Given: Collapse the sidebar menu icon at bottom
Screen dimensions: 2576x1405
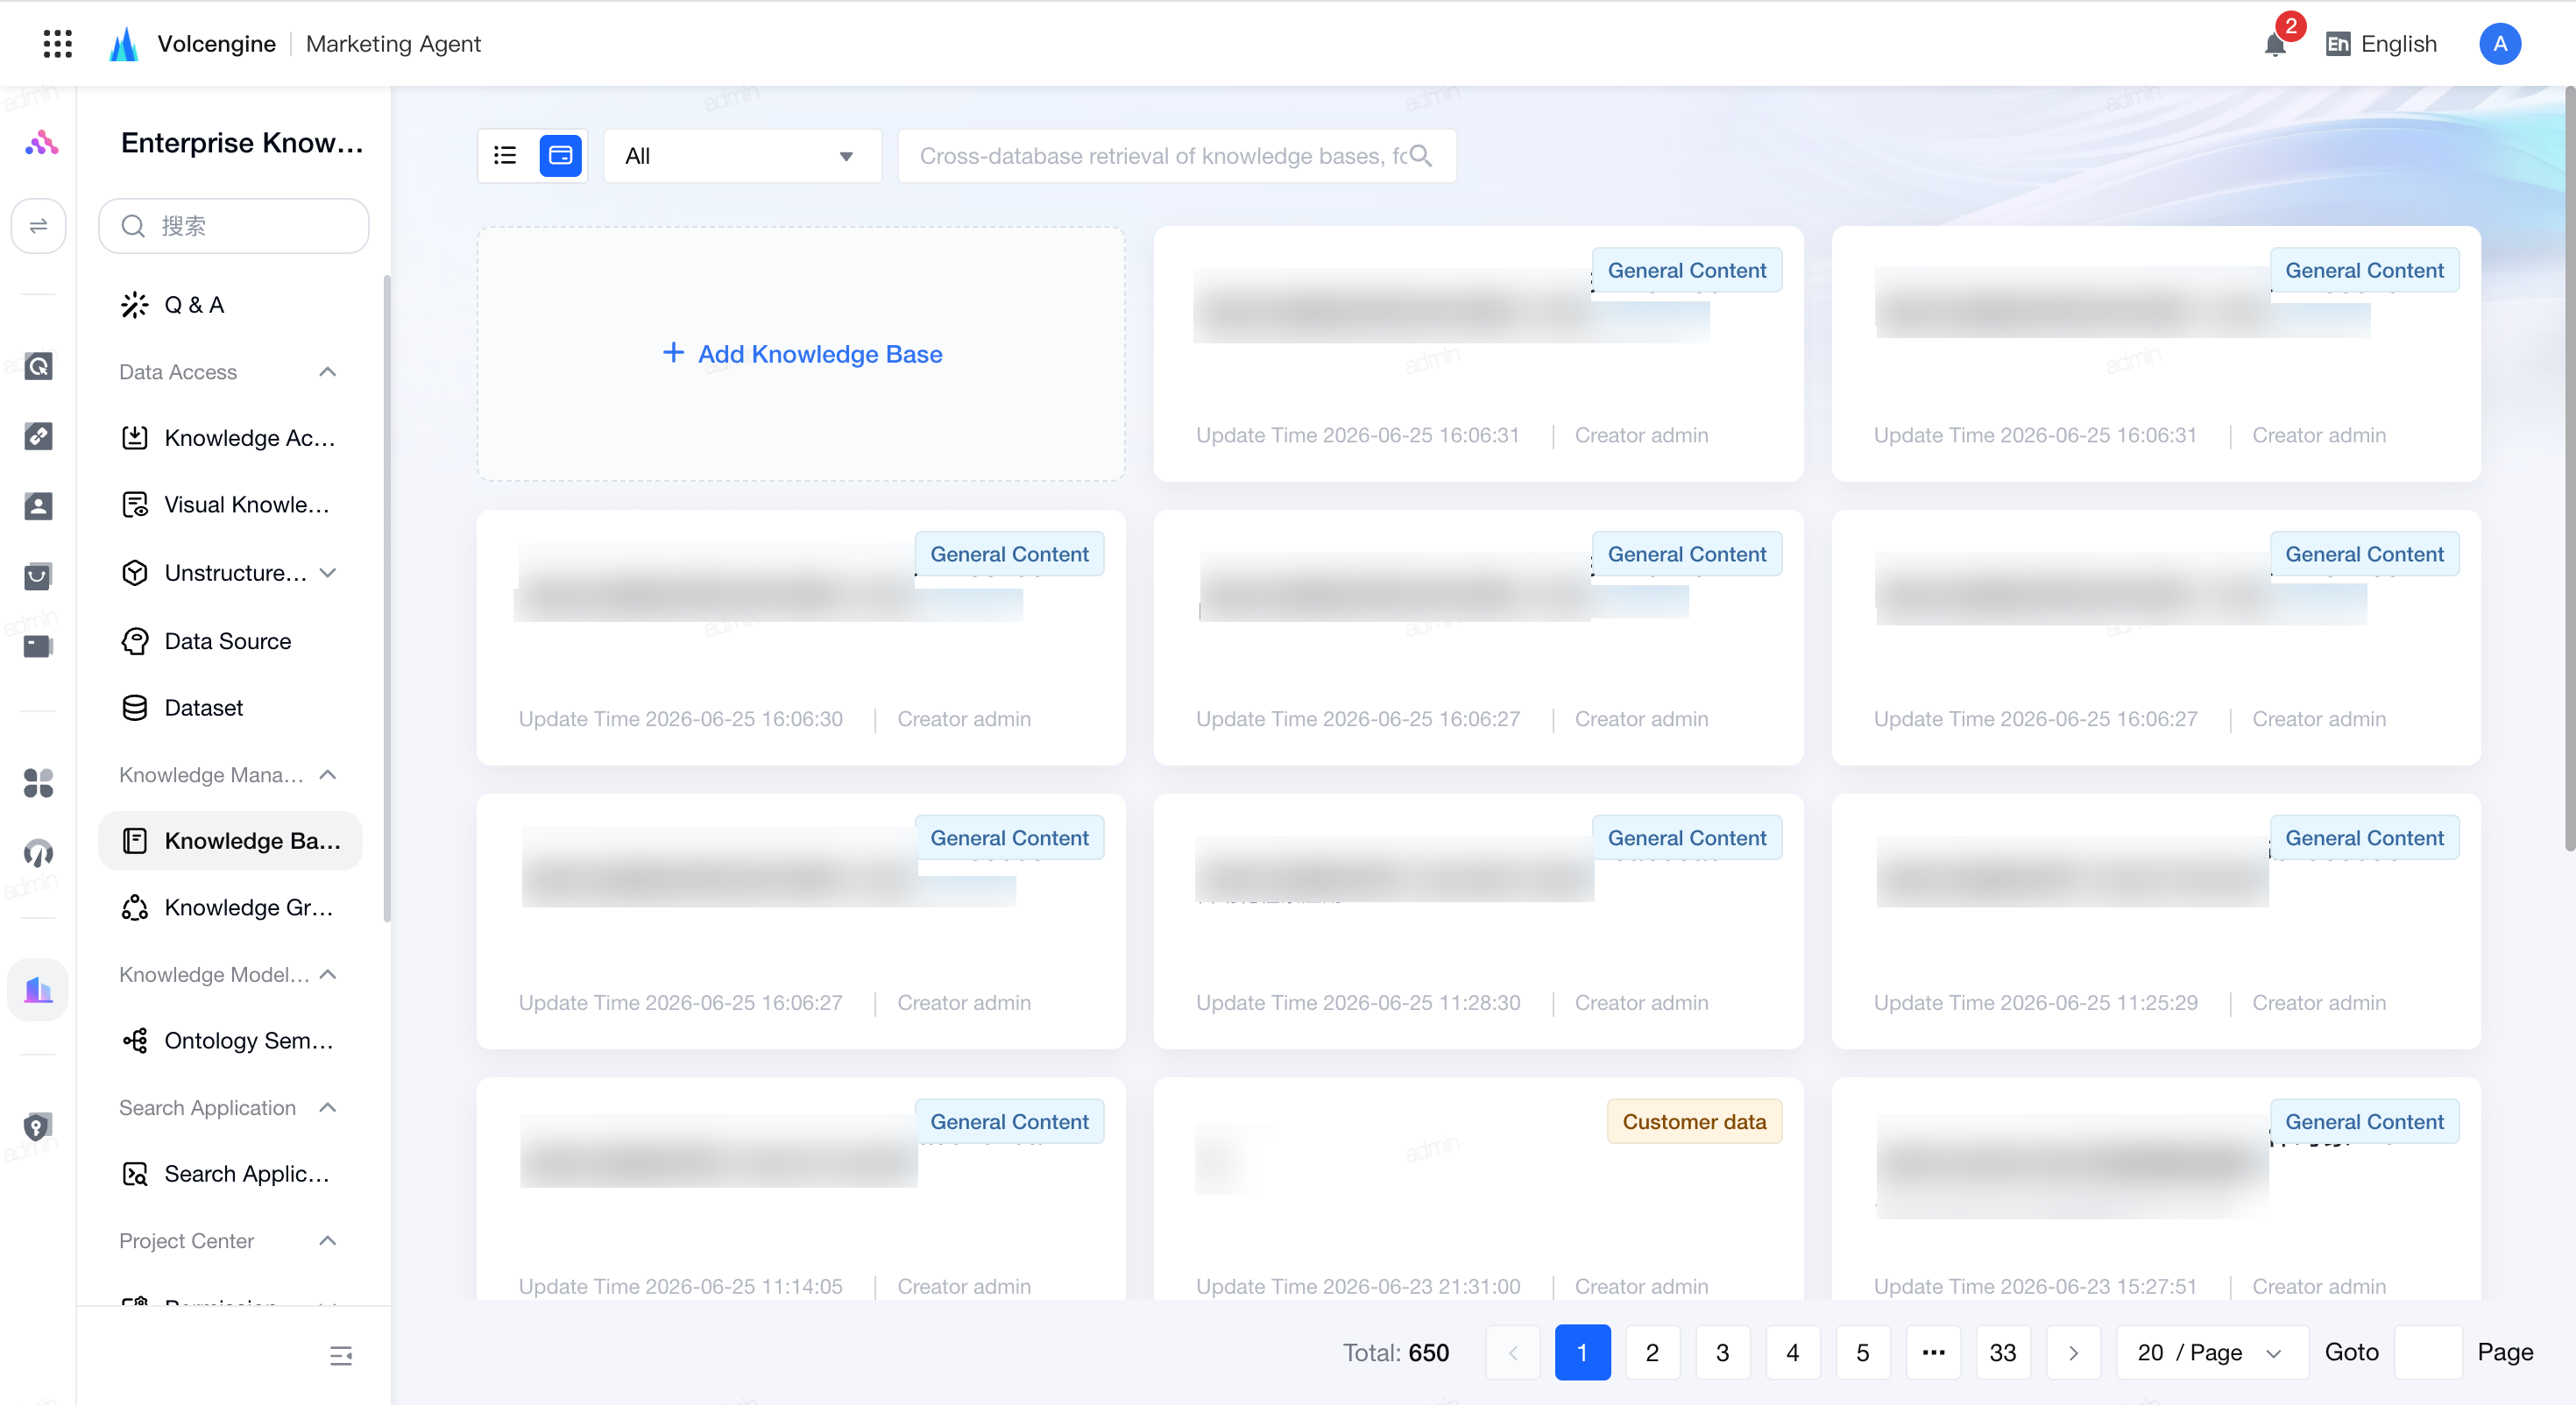Looking at the screenshot, I should tap(341, 1356).
